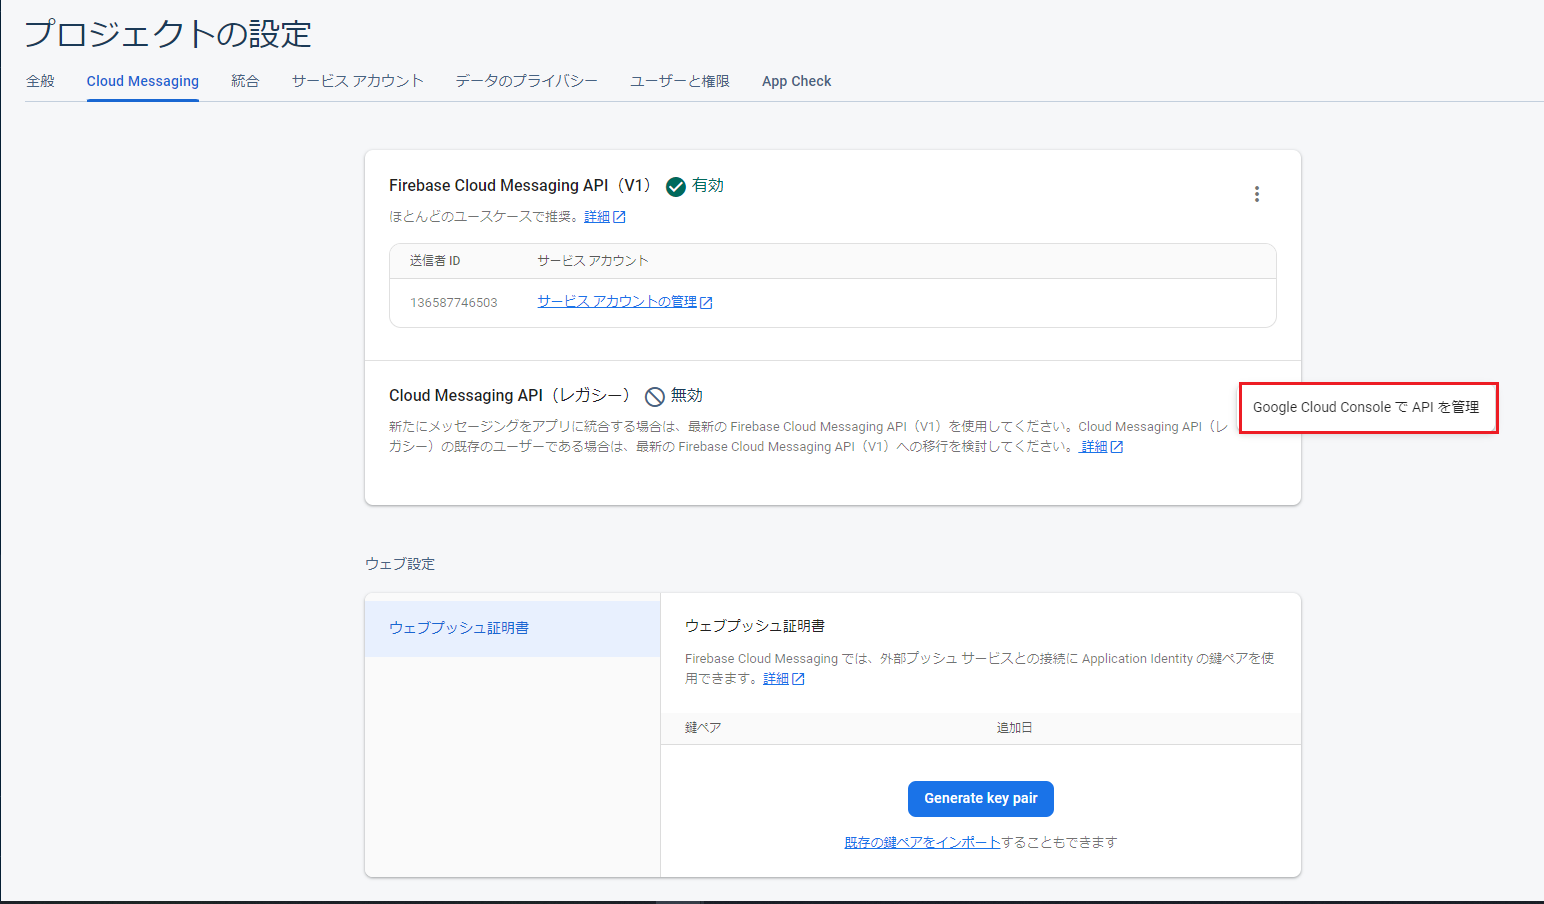Image resolution: width=1544 pixels, height=904 pixels.
Task: Select ウェブプッシュ証明書 in left panel
Action: (x=512, y=628)
